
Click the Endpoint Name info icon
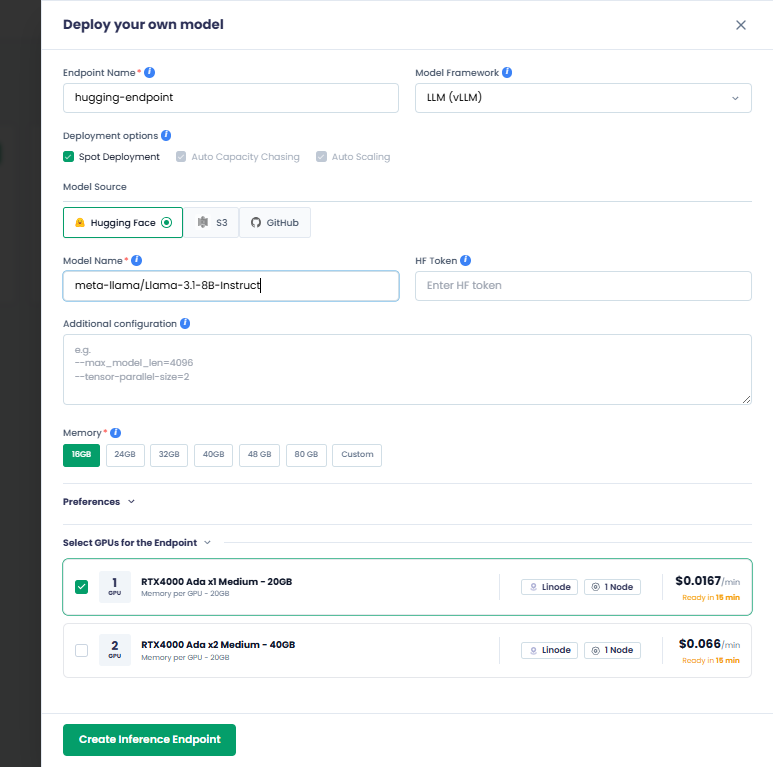point(150,73)
